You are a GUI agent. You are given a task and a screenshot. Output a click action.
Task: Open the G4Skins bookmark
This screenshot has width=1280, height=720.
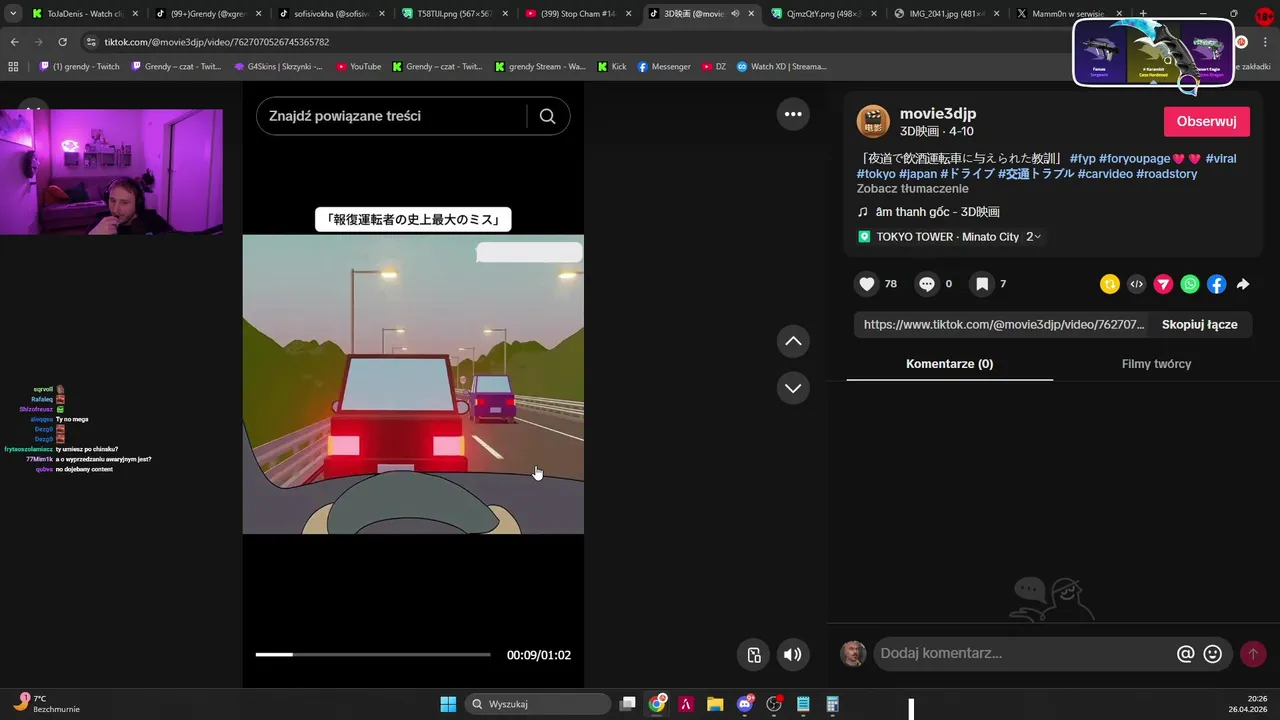pyautogui.click(x=278, y=66)
